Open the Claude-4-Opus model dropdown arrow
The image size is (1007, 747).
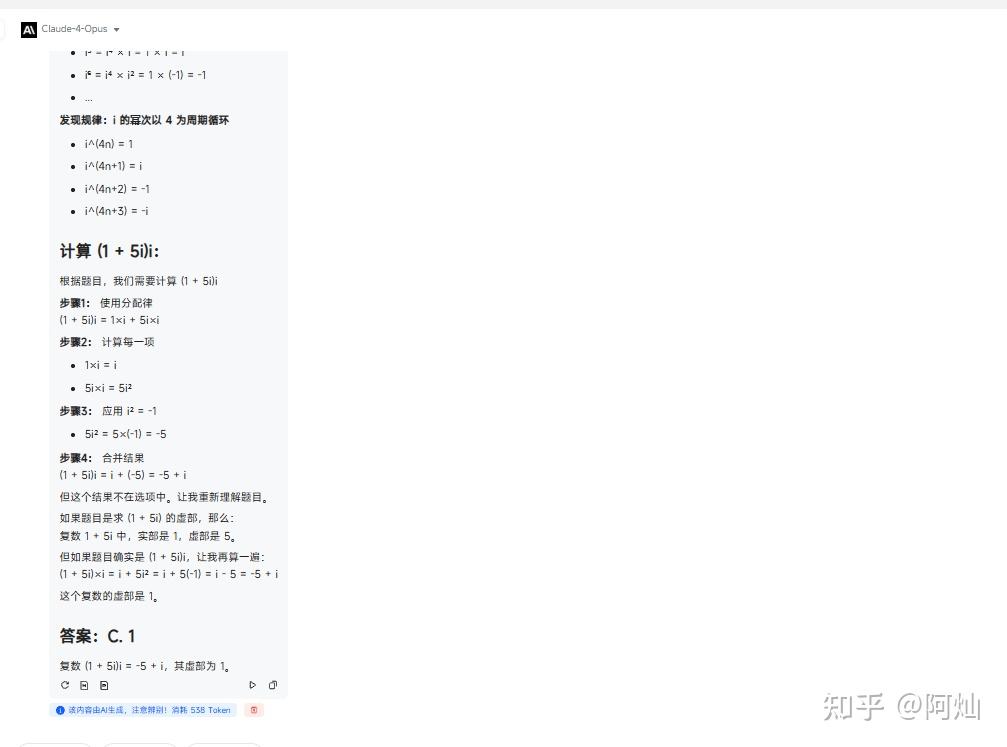[x=116, y=30]
